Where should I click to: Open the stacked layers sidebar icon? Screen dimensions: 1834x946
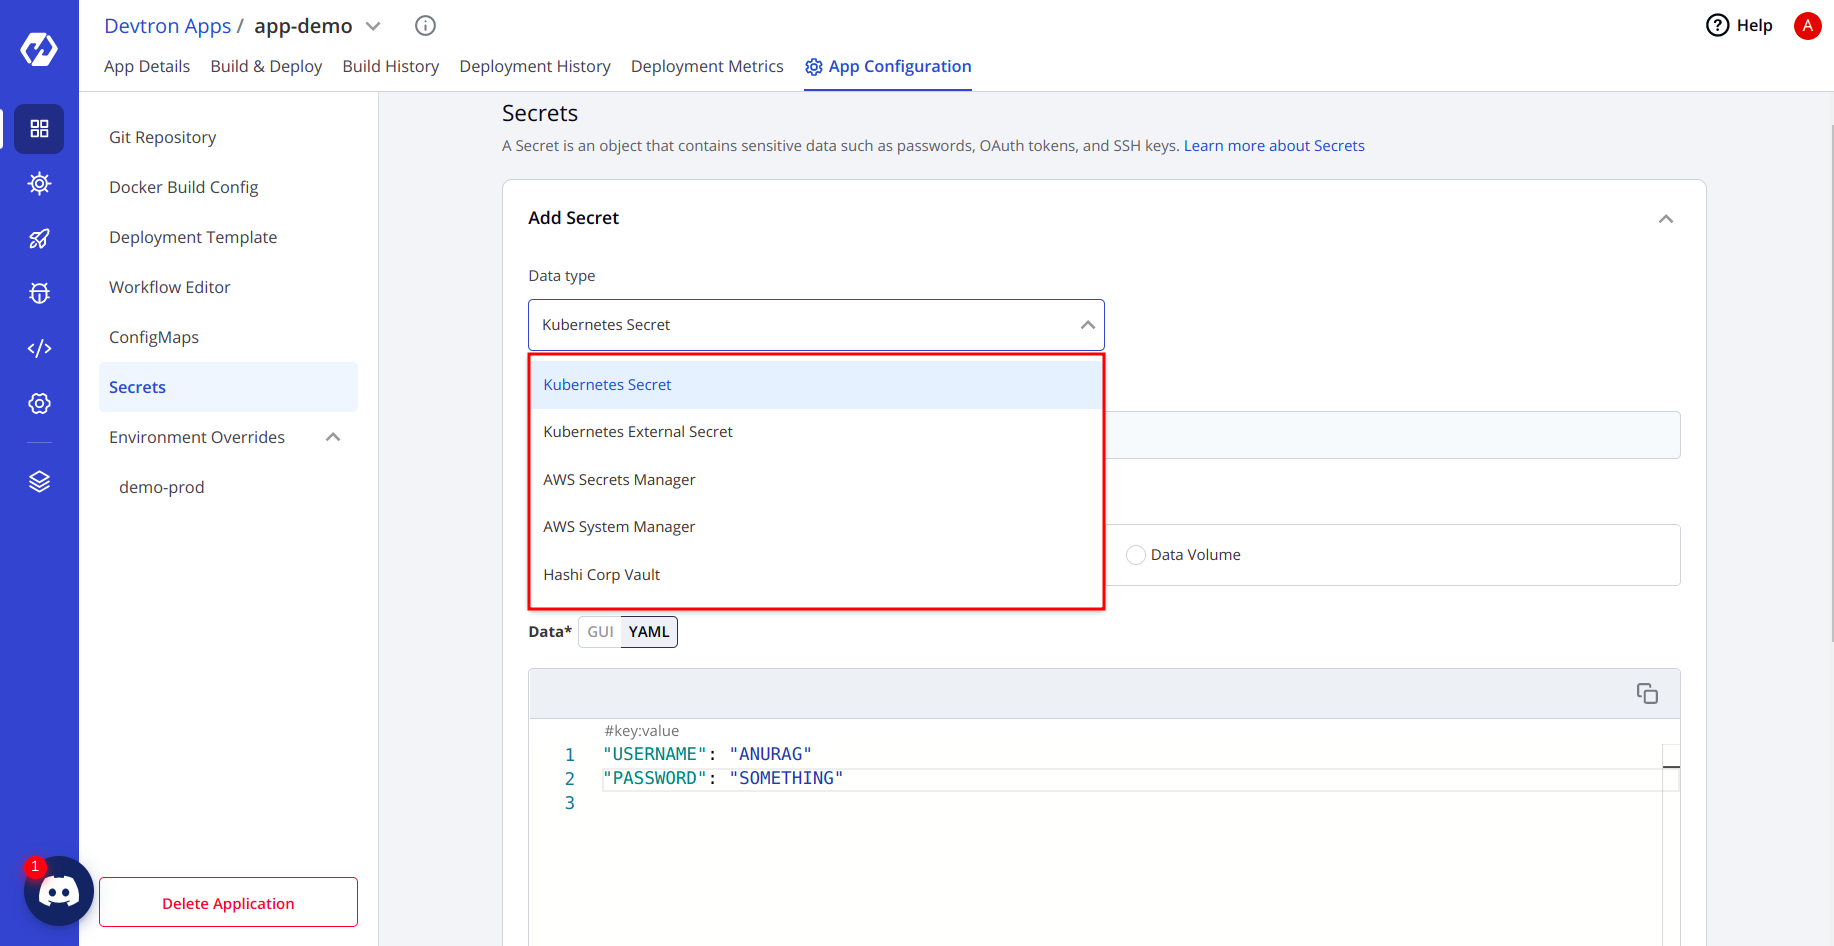[39, 482]
